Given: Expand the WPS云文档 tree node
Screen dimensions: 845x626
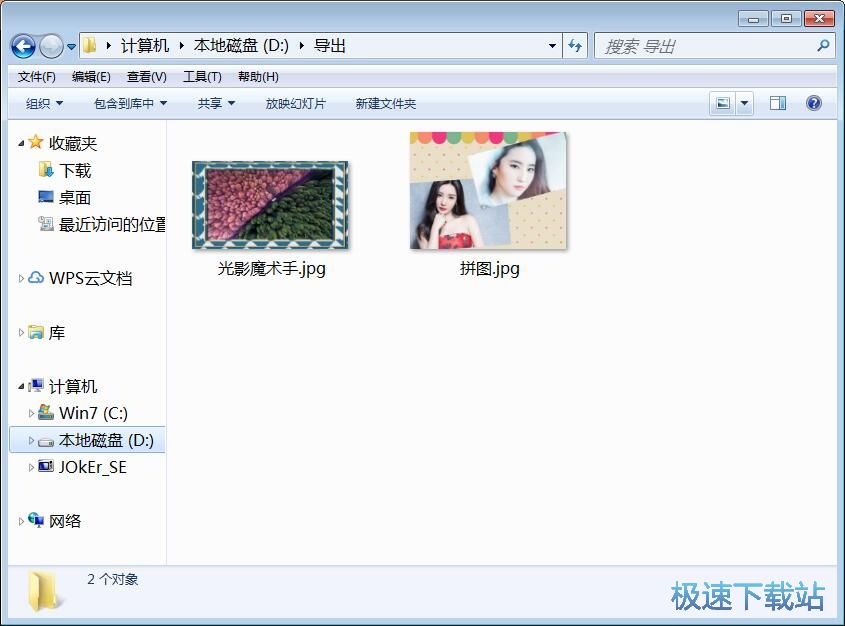Looking at the screenshot, I should tap(21, 279).
